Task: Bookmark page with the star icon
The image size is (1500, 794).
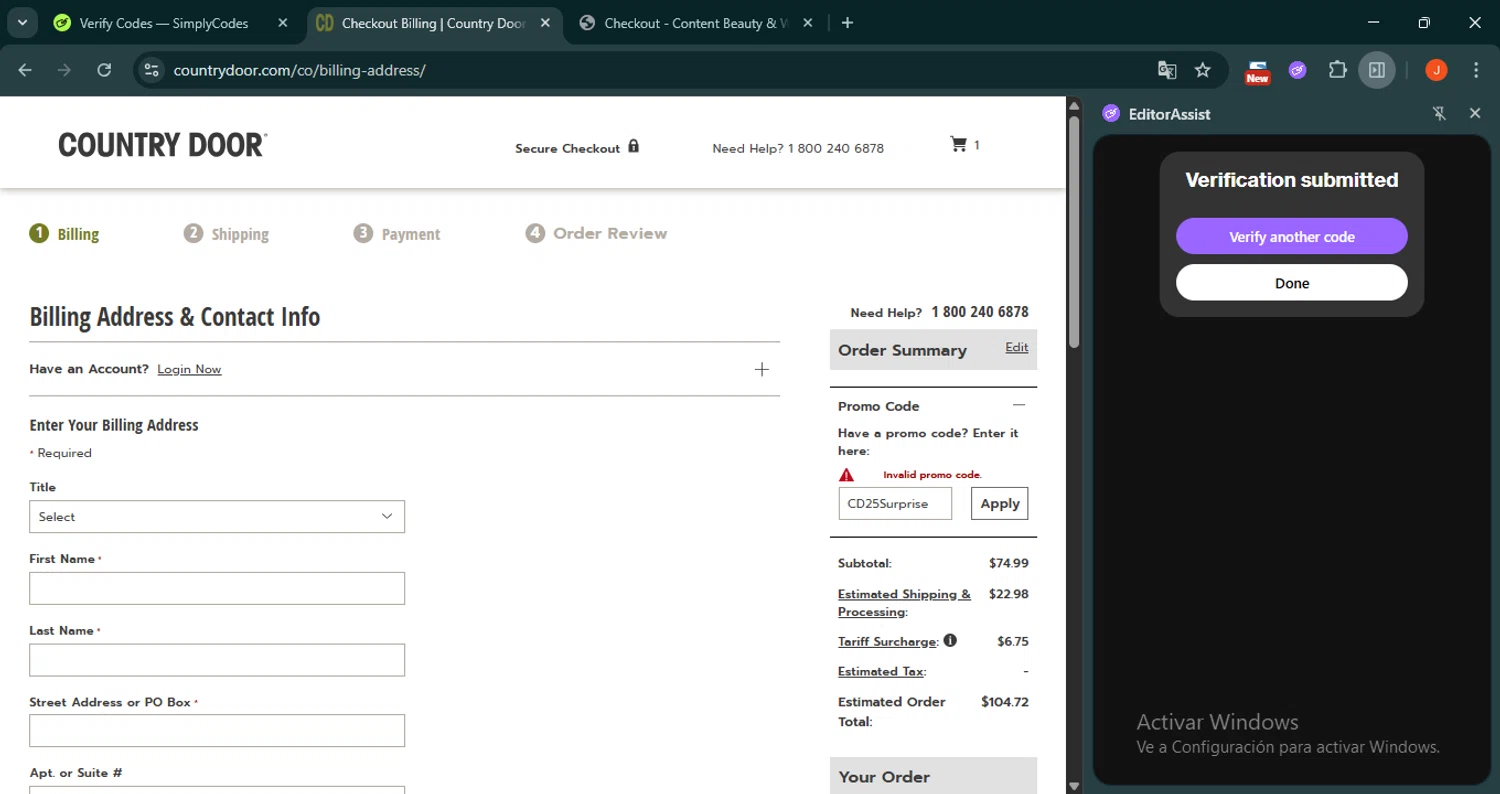Action: tap(1203, 70)
